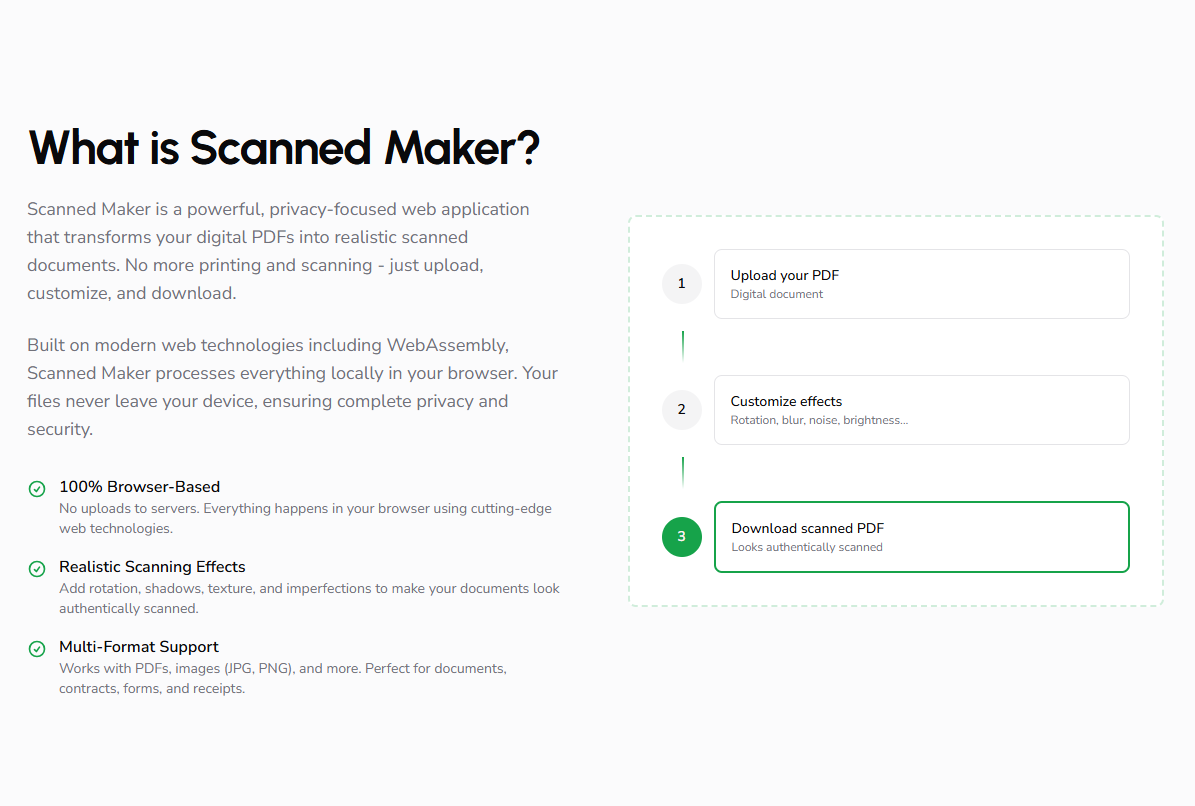
Task: Click the "Looks authentically scanned" card subtitle
Action: click(807, 547)
